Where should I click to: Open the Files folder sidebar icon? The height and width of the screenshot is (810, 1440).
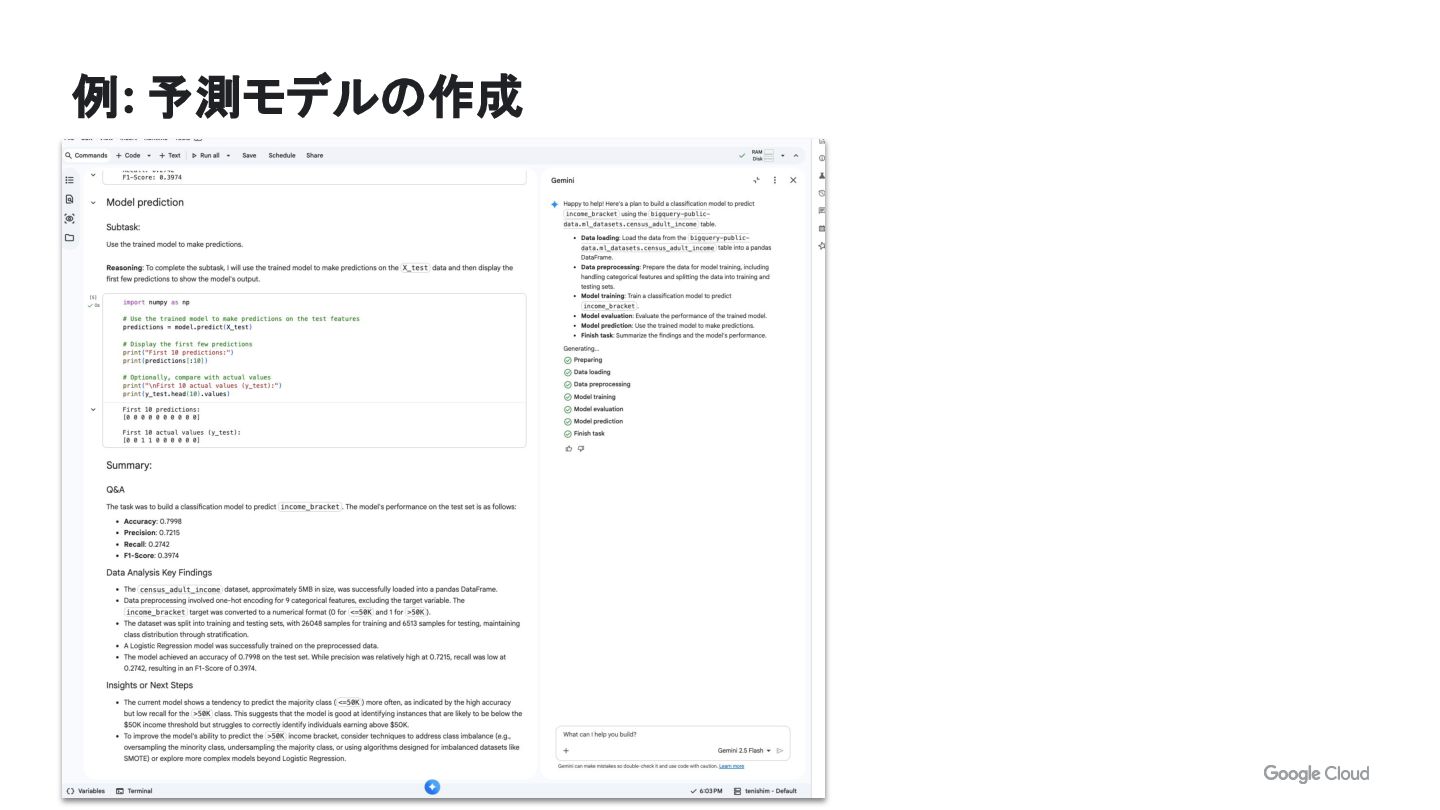[69, 238]
